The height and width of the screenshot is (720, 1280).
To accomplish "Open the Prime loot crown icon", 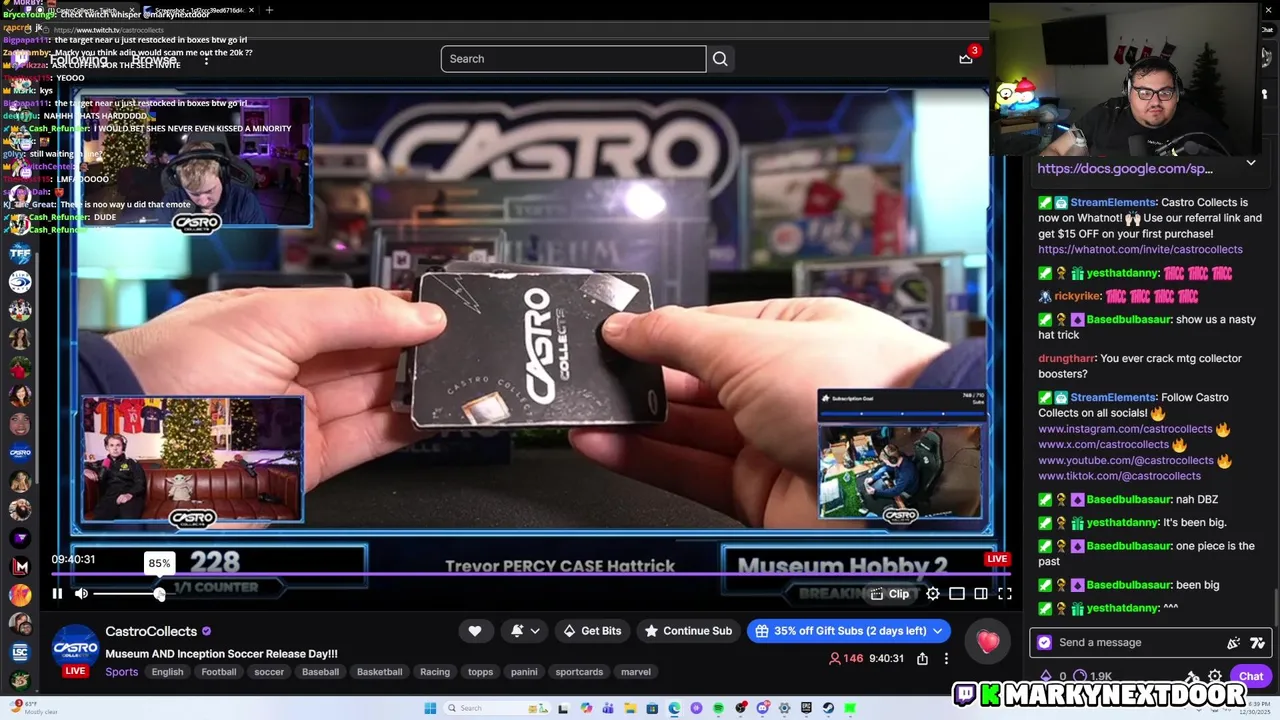I will 966,58.
